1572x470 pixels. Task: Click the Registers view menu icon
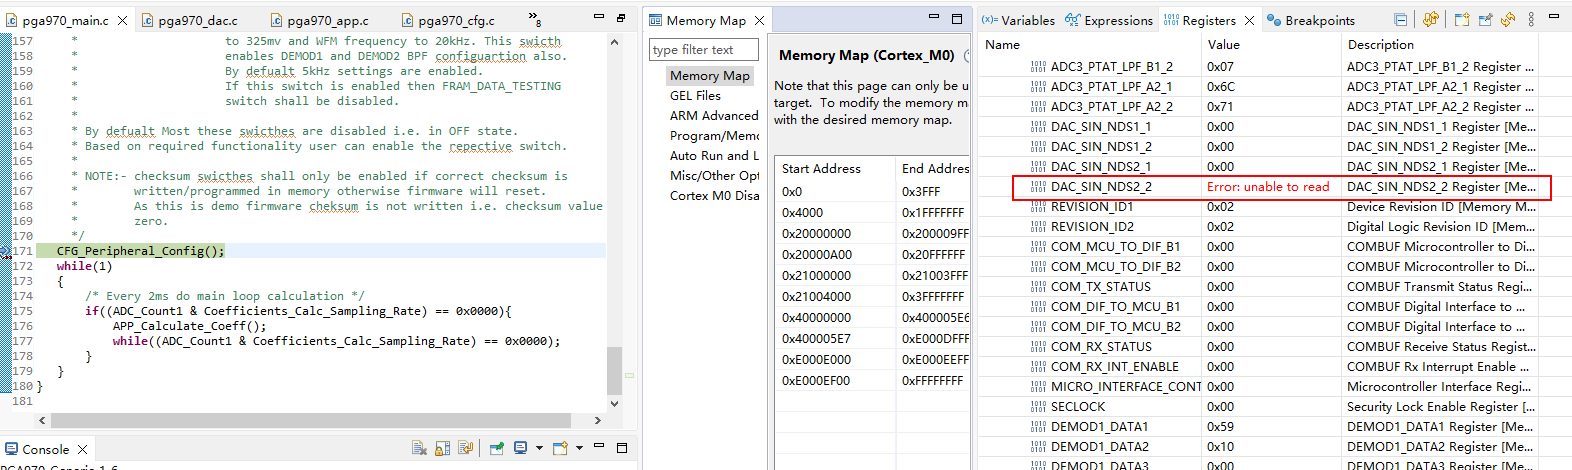point(1531,20)
